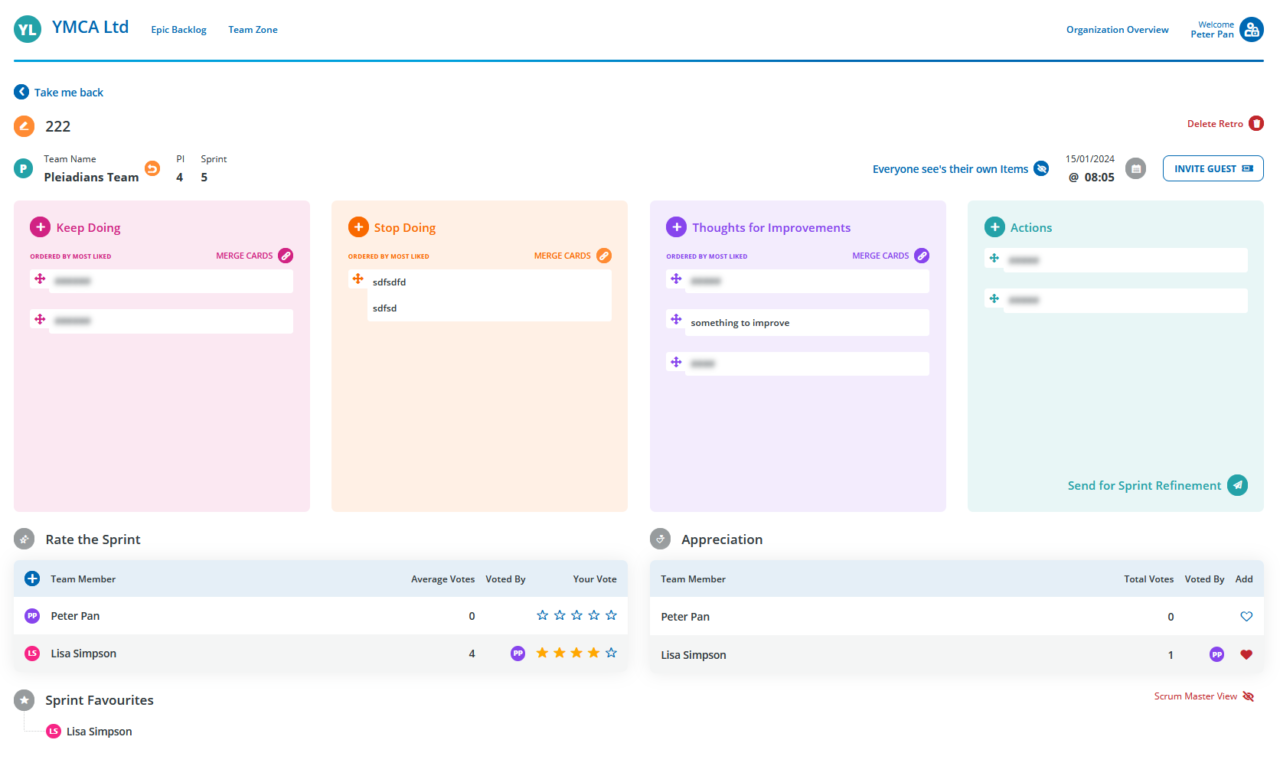This screenshot has height=766, width=1280.
Task: Add a Thoughts for Improvements card
Action: click(x=676, y=228)
